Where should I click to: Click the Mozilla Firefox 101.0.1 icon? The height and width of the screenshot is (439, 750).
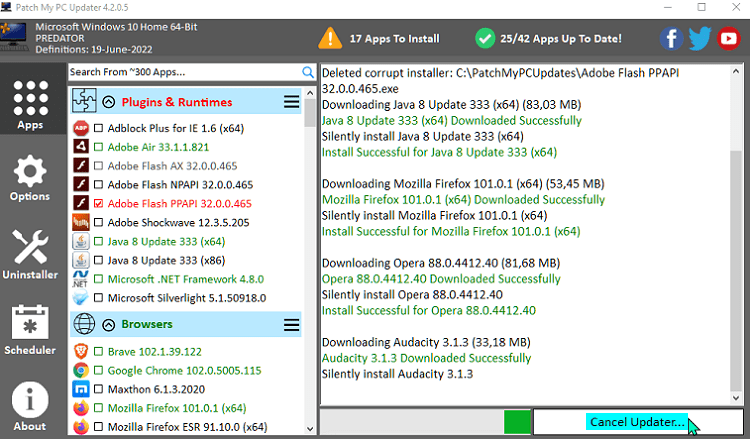coord(81,408)
